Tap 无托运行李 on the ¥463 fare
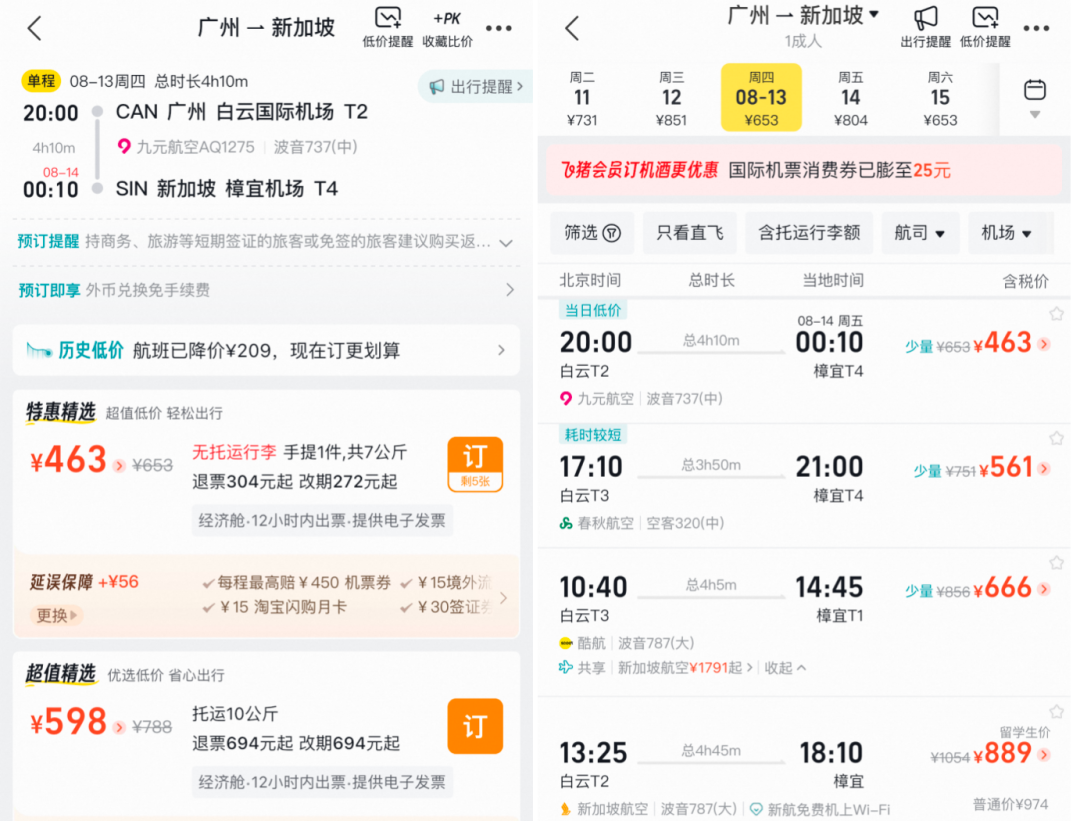The image size is (1080, 821). (x=234, y=452)
